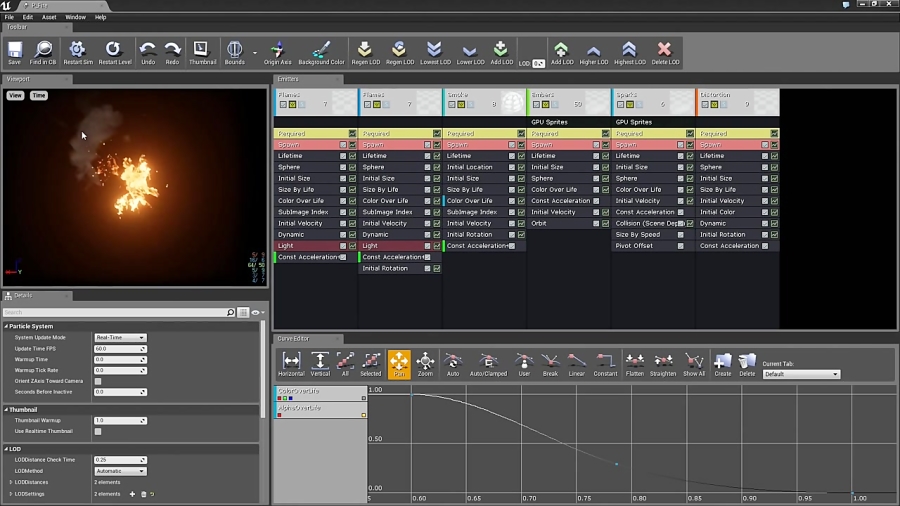
Task: Select the Smoke emitter header
Action: click(484, 102)
